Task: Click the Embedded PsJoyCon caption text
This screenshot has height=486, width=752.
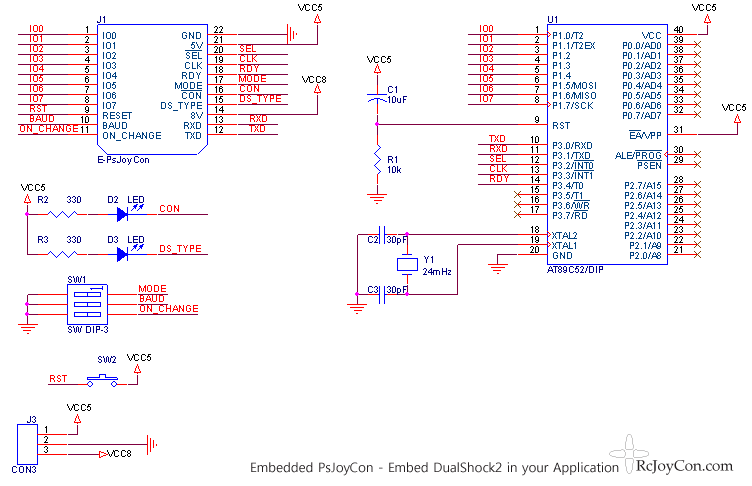Action: point(435,467)
